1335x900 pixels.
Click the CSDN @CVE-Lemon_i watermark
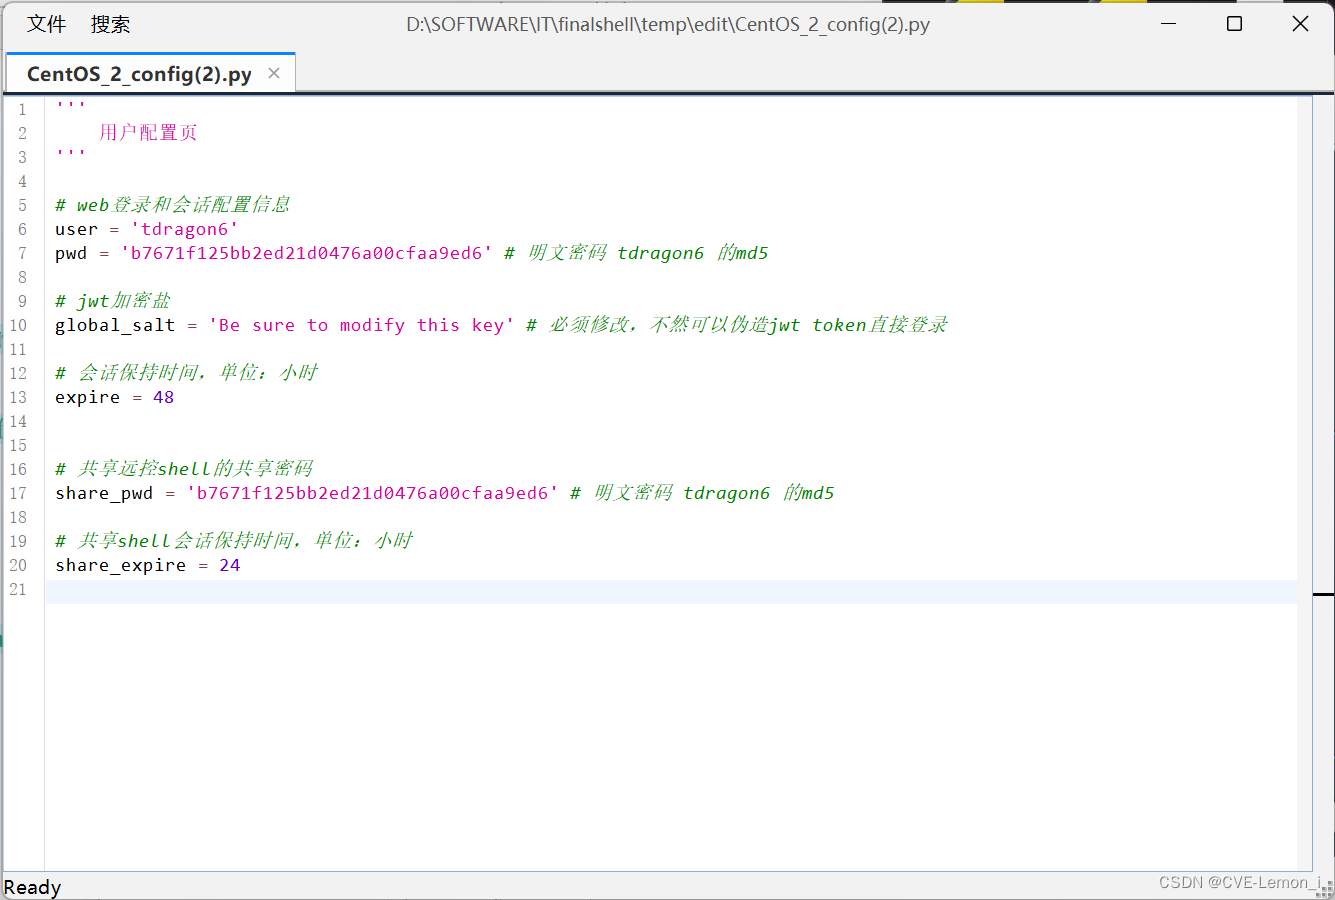click(1242, 882)
